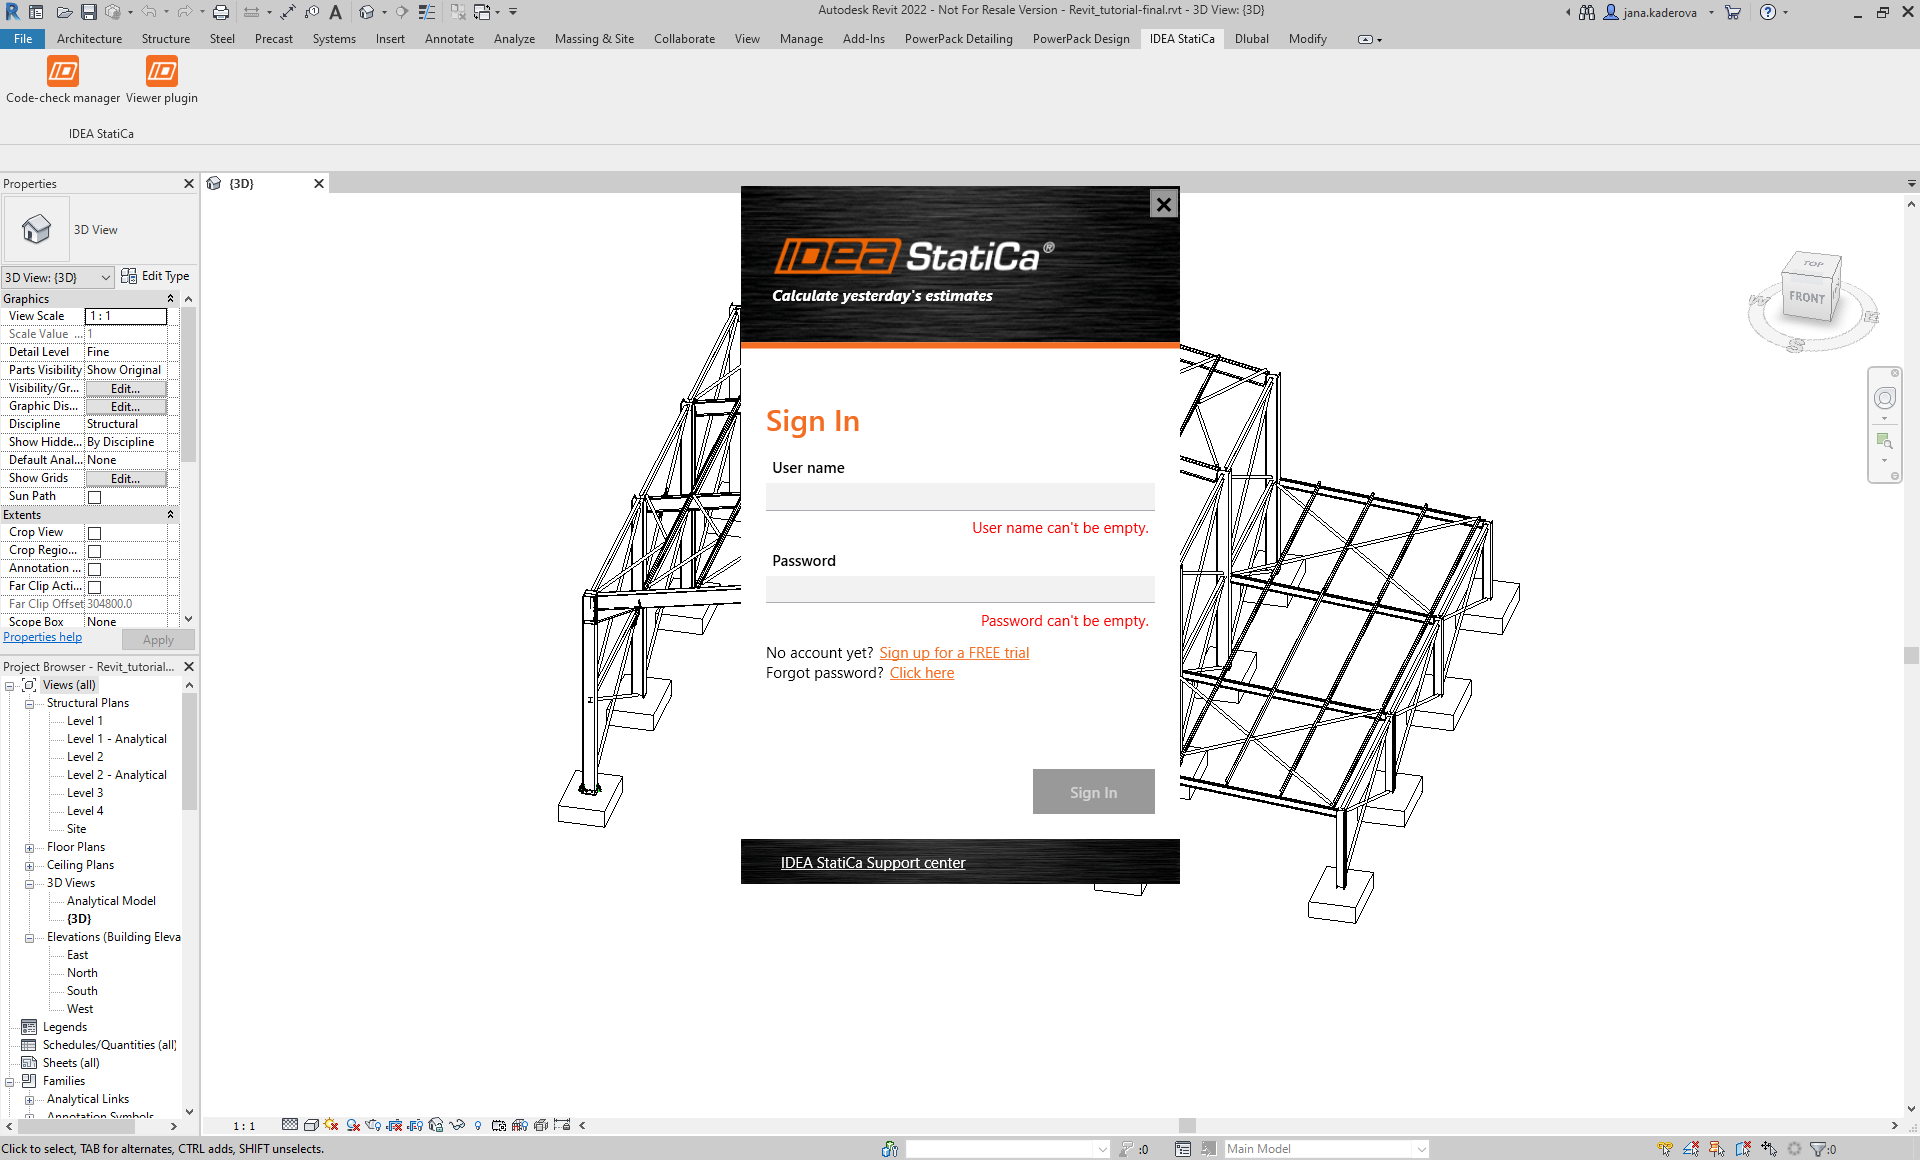1920x1160 pixels.
Task: Click the Structure tab in ribbon
Action: (163, 38)
